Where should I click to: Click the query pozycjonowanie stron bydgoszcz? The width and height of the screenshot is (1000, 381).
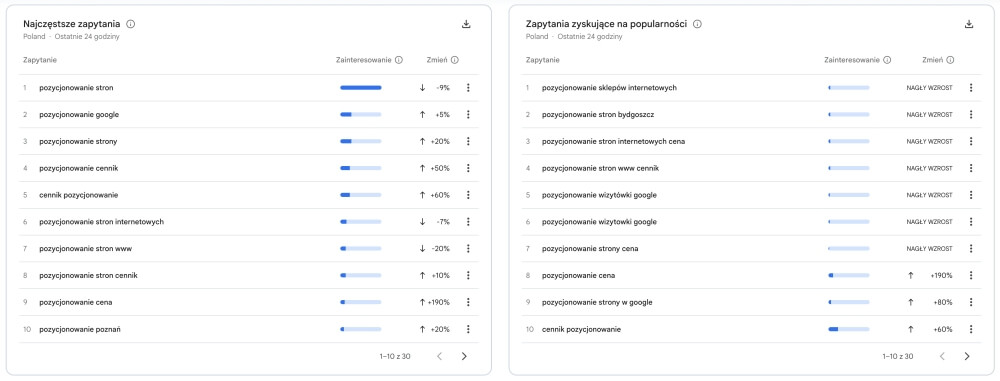(598, 115)
